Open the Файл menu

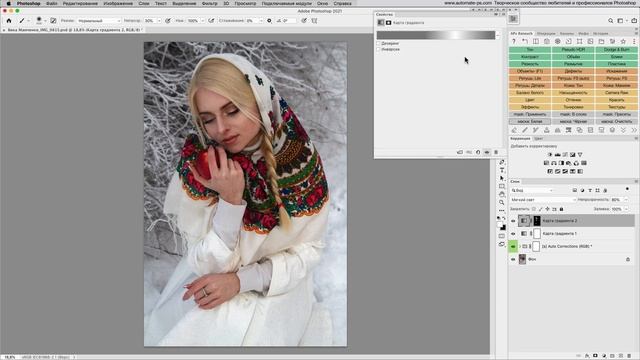tap(52, 3)
